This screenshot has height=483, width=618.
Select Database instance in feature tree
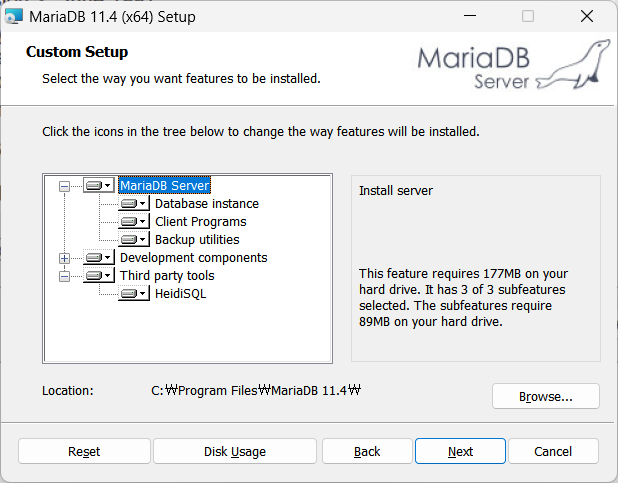[x=207, y=204]
